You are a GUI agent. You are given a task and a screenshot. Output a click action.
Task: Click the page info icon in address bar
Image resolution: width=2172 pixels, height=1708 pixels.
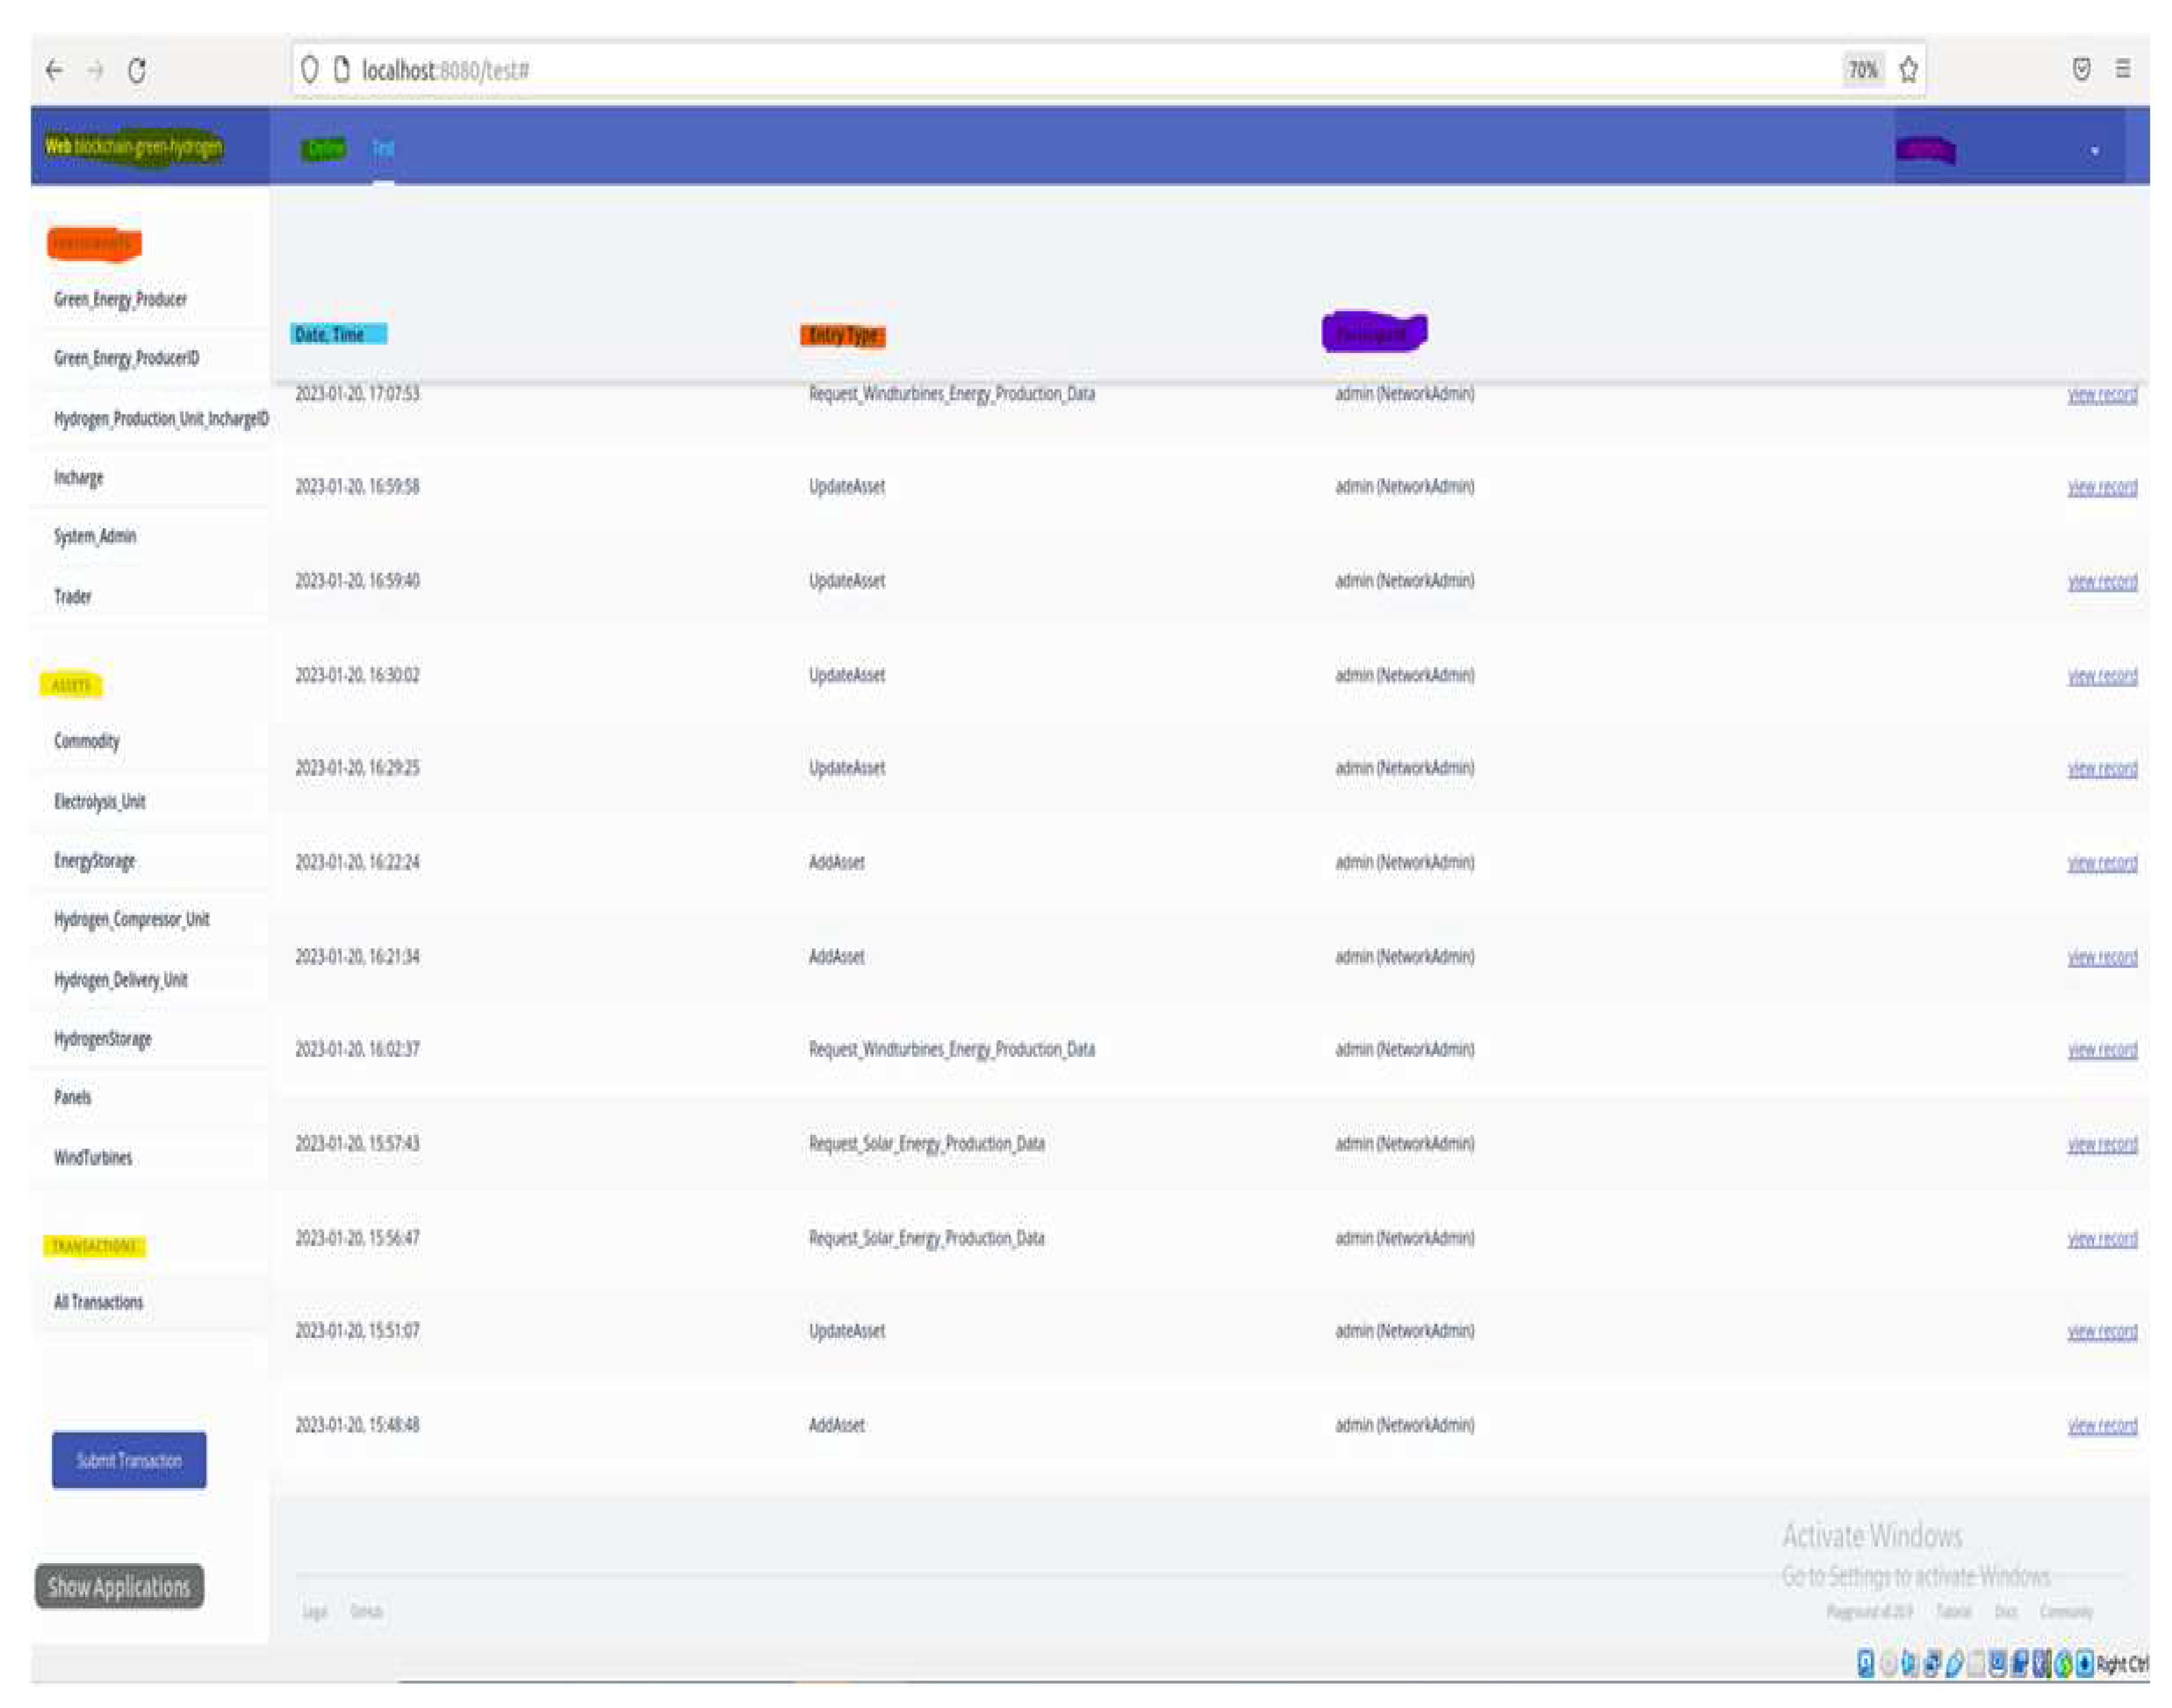[342, 70]
